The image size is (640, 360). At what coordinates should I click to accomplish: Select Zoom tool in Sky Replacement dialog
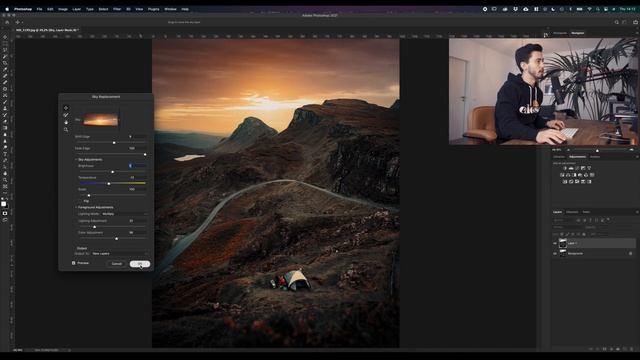pos(66,129)
